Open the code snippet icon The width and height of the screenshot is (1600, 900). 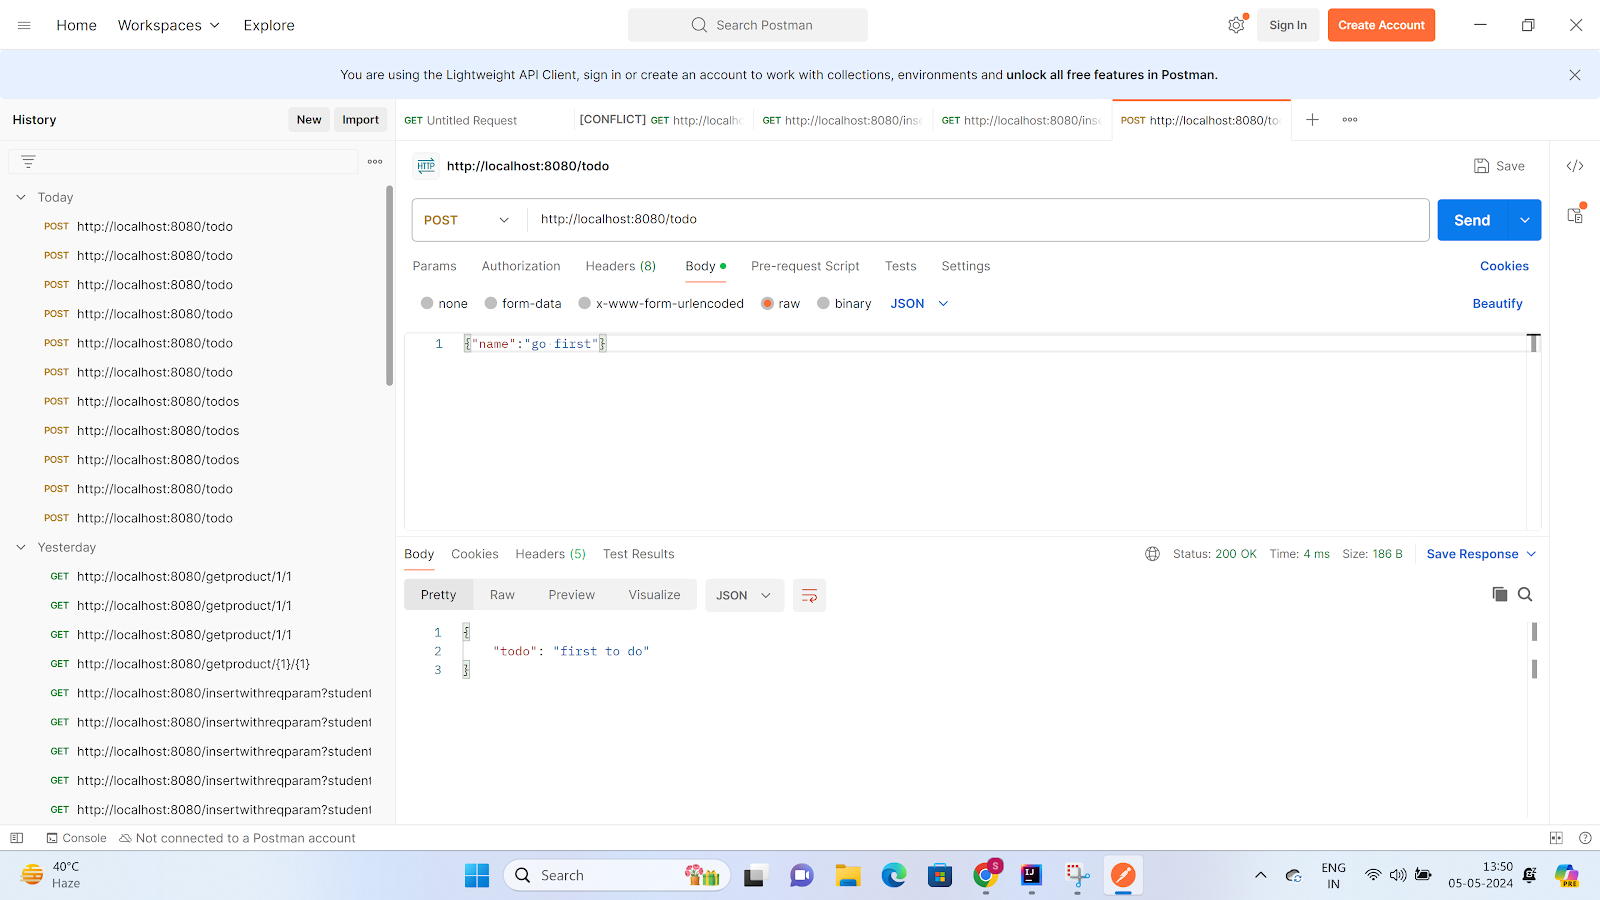1575,166
